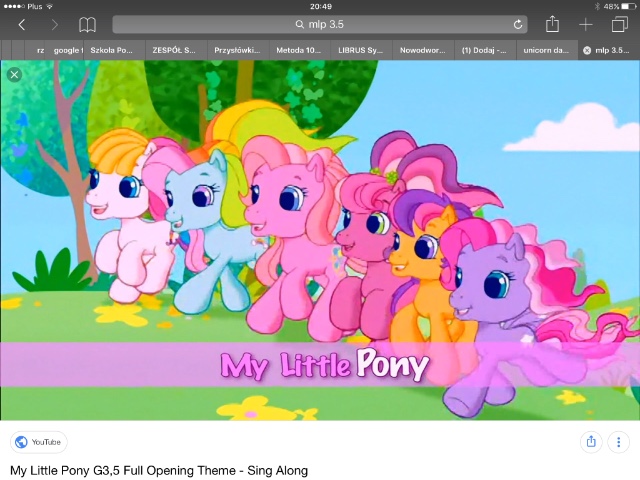640x480 pixels.
Task: Open the Safari bookmarks book icon
Action: [88, 25]
